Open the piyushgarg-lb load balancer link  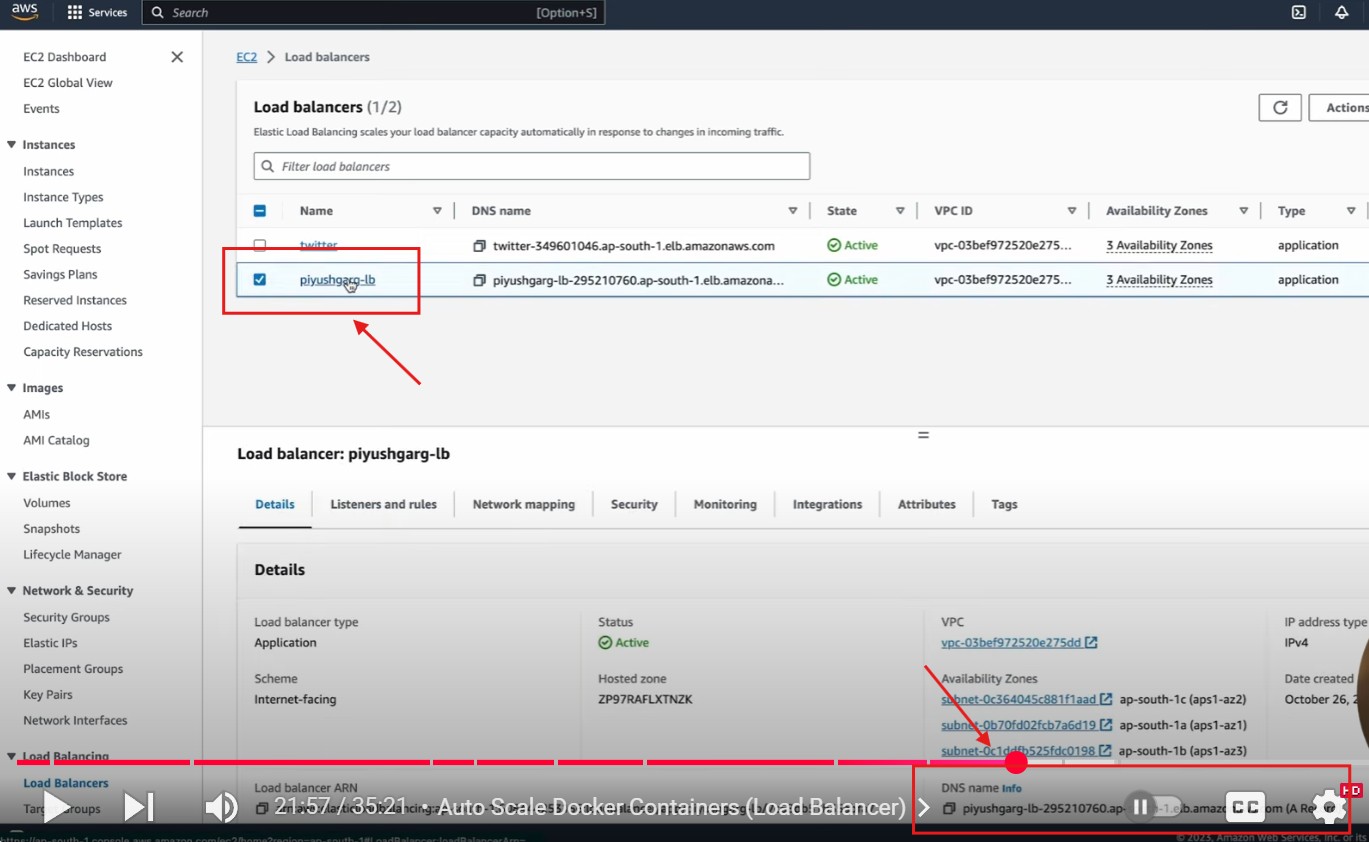point(337,280)
